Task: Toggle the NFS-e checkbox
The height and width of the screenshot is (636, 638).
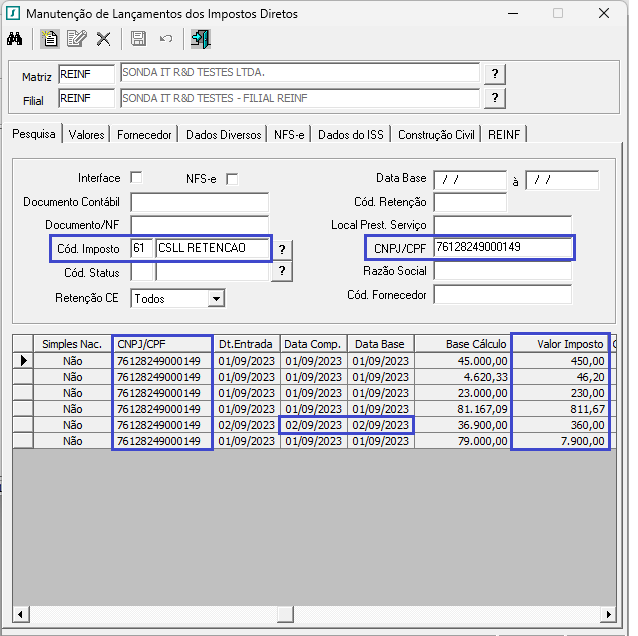Action: point(232,179)
